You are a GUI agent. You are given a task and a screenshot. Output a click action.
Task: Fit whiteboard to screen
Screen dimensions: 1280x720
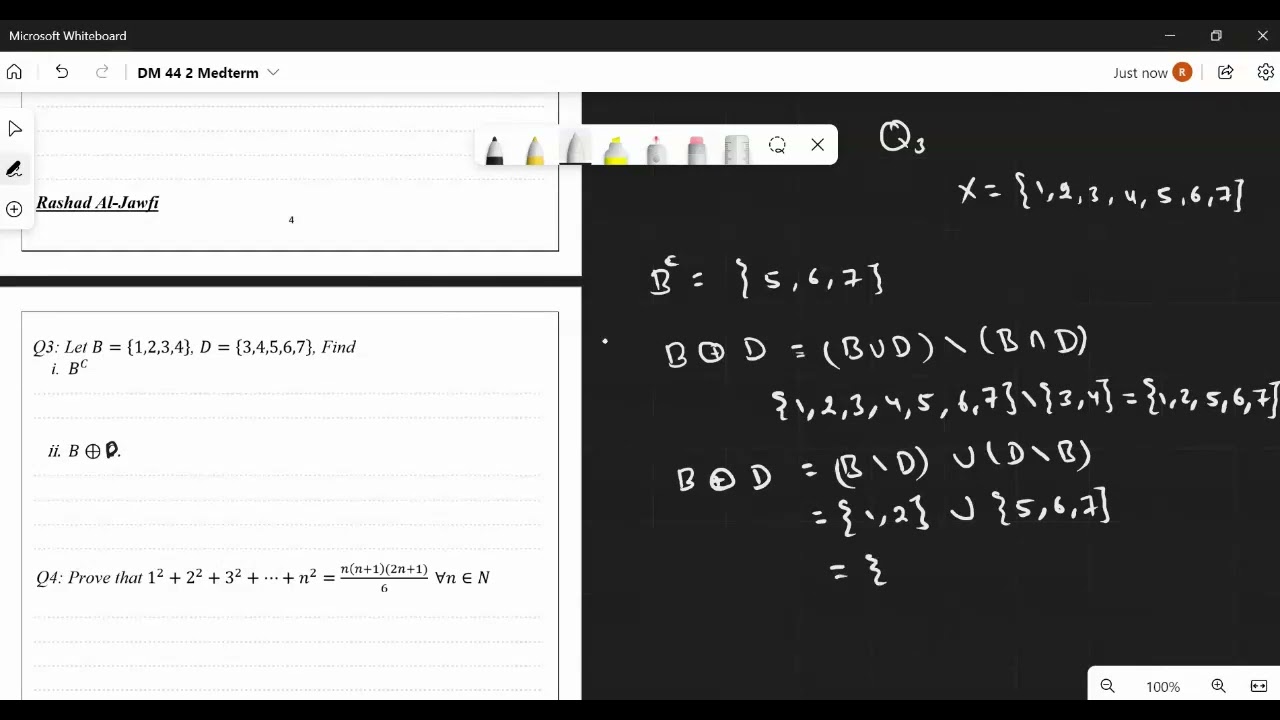click(1259, 686)
